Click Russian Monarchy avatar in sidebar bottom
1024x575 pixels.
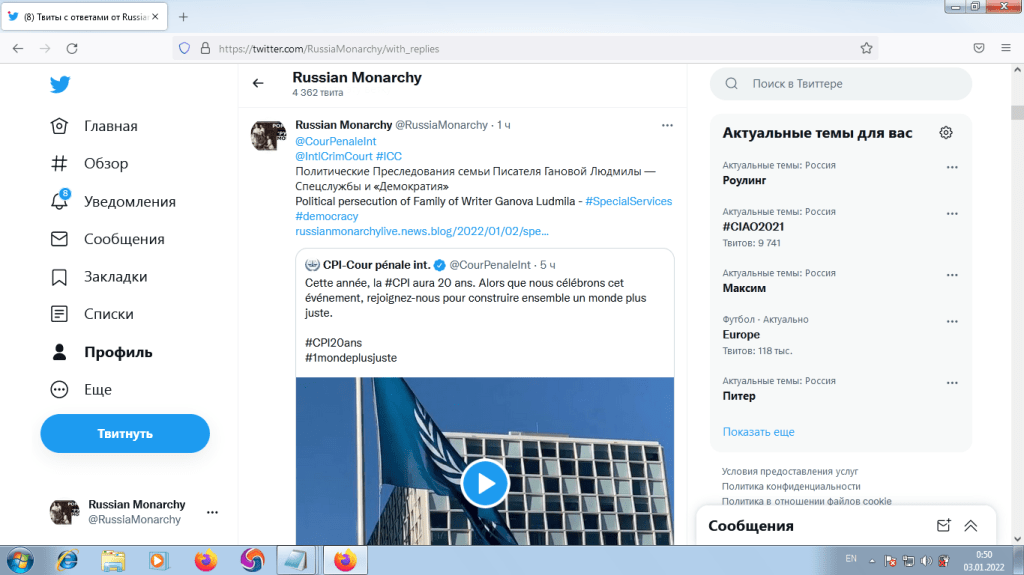65,512
